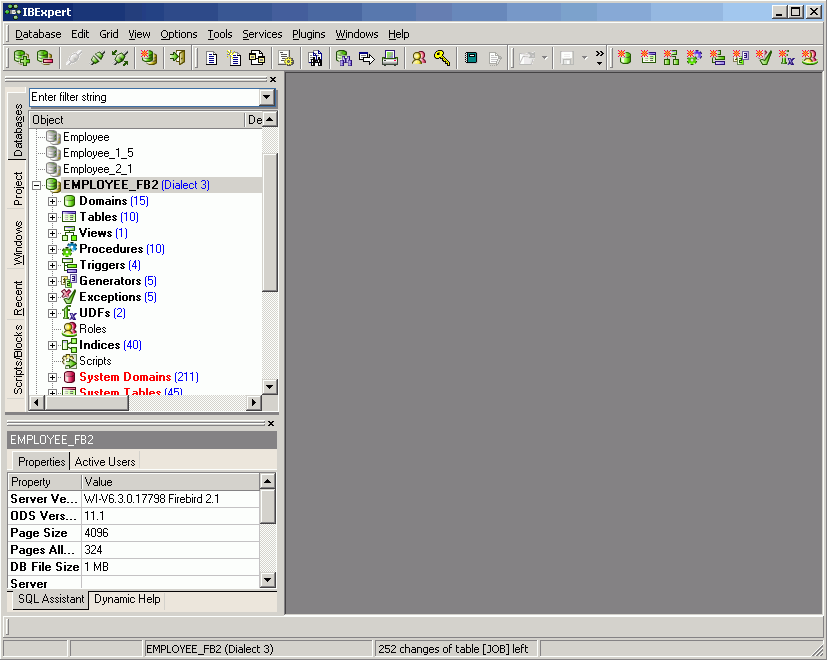Open the filter string dropdown arrow

click(x=266, y=97)
